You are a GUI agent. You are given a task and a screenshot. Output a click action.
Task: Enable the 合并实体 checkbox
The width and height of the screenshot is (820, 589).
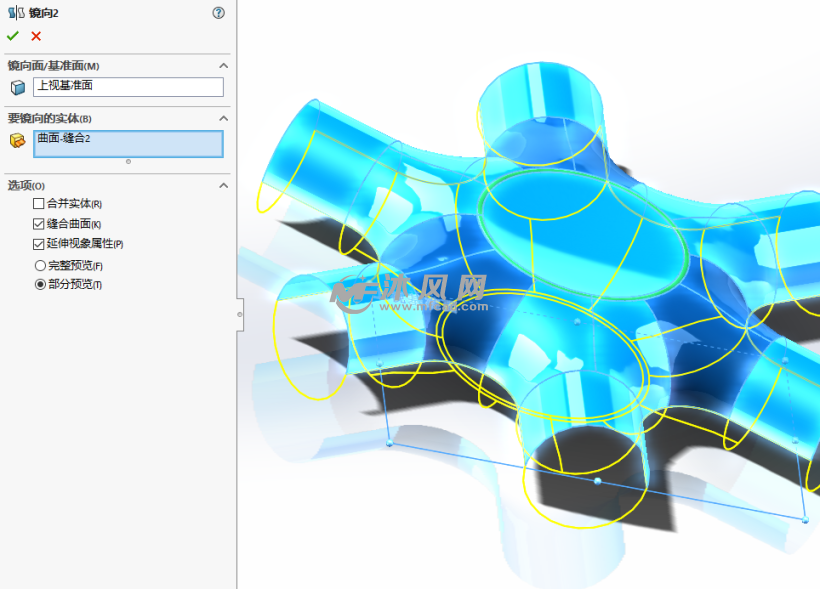point(38,203)
